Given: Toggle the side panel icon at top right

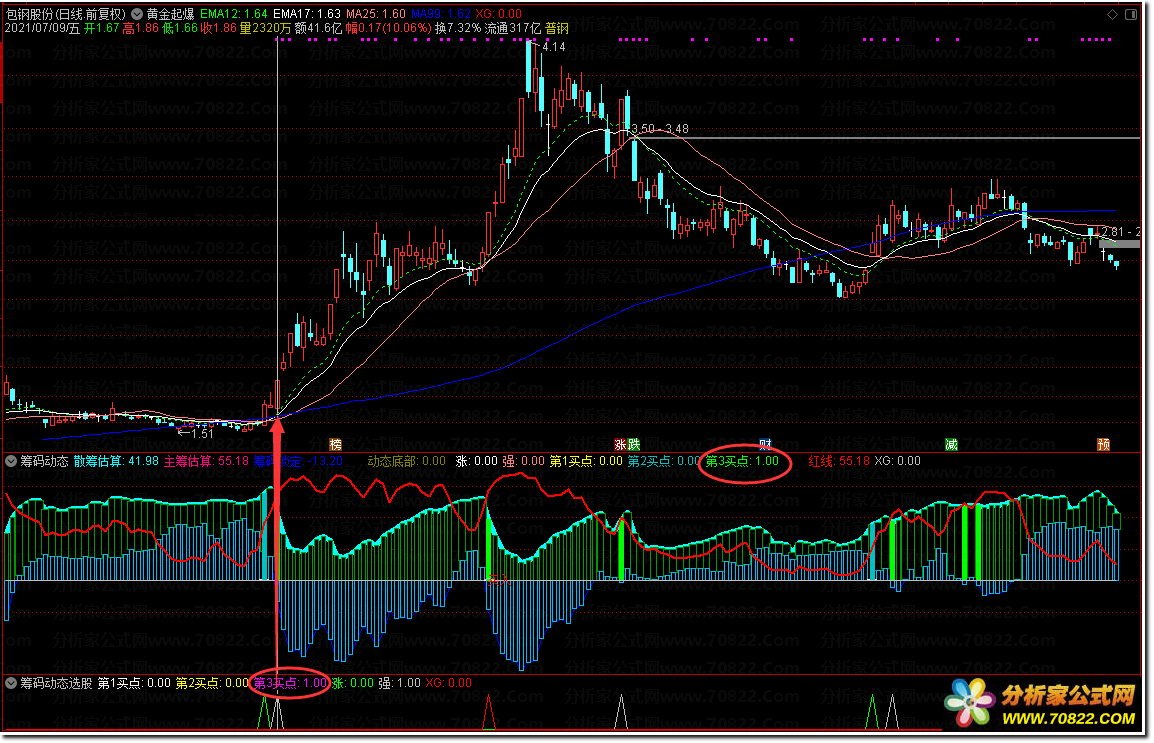Looking at the screenshot, I should [x=1131, y=14].
